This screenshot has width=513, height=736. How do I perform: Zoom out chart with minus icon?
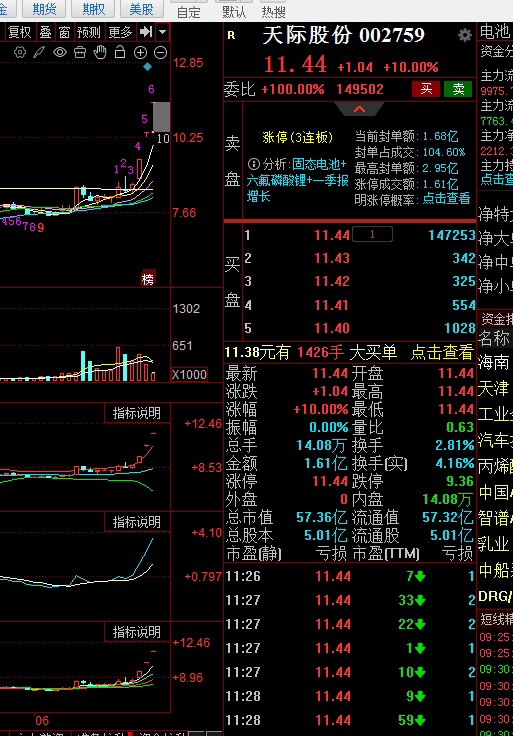(161, 53)
